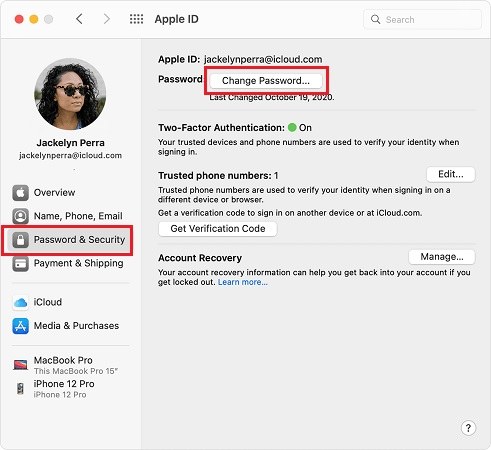Click the 'Jackelyn Perra' name under photo

pos(70,143)
